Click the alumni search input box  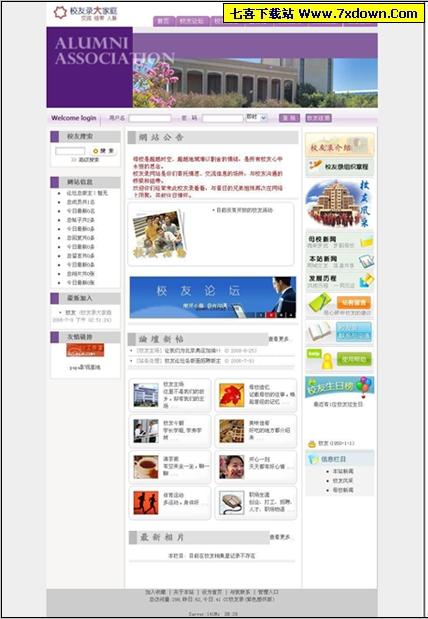pyautogui.click(x=70, y=151)
